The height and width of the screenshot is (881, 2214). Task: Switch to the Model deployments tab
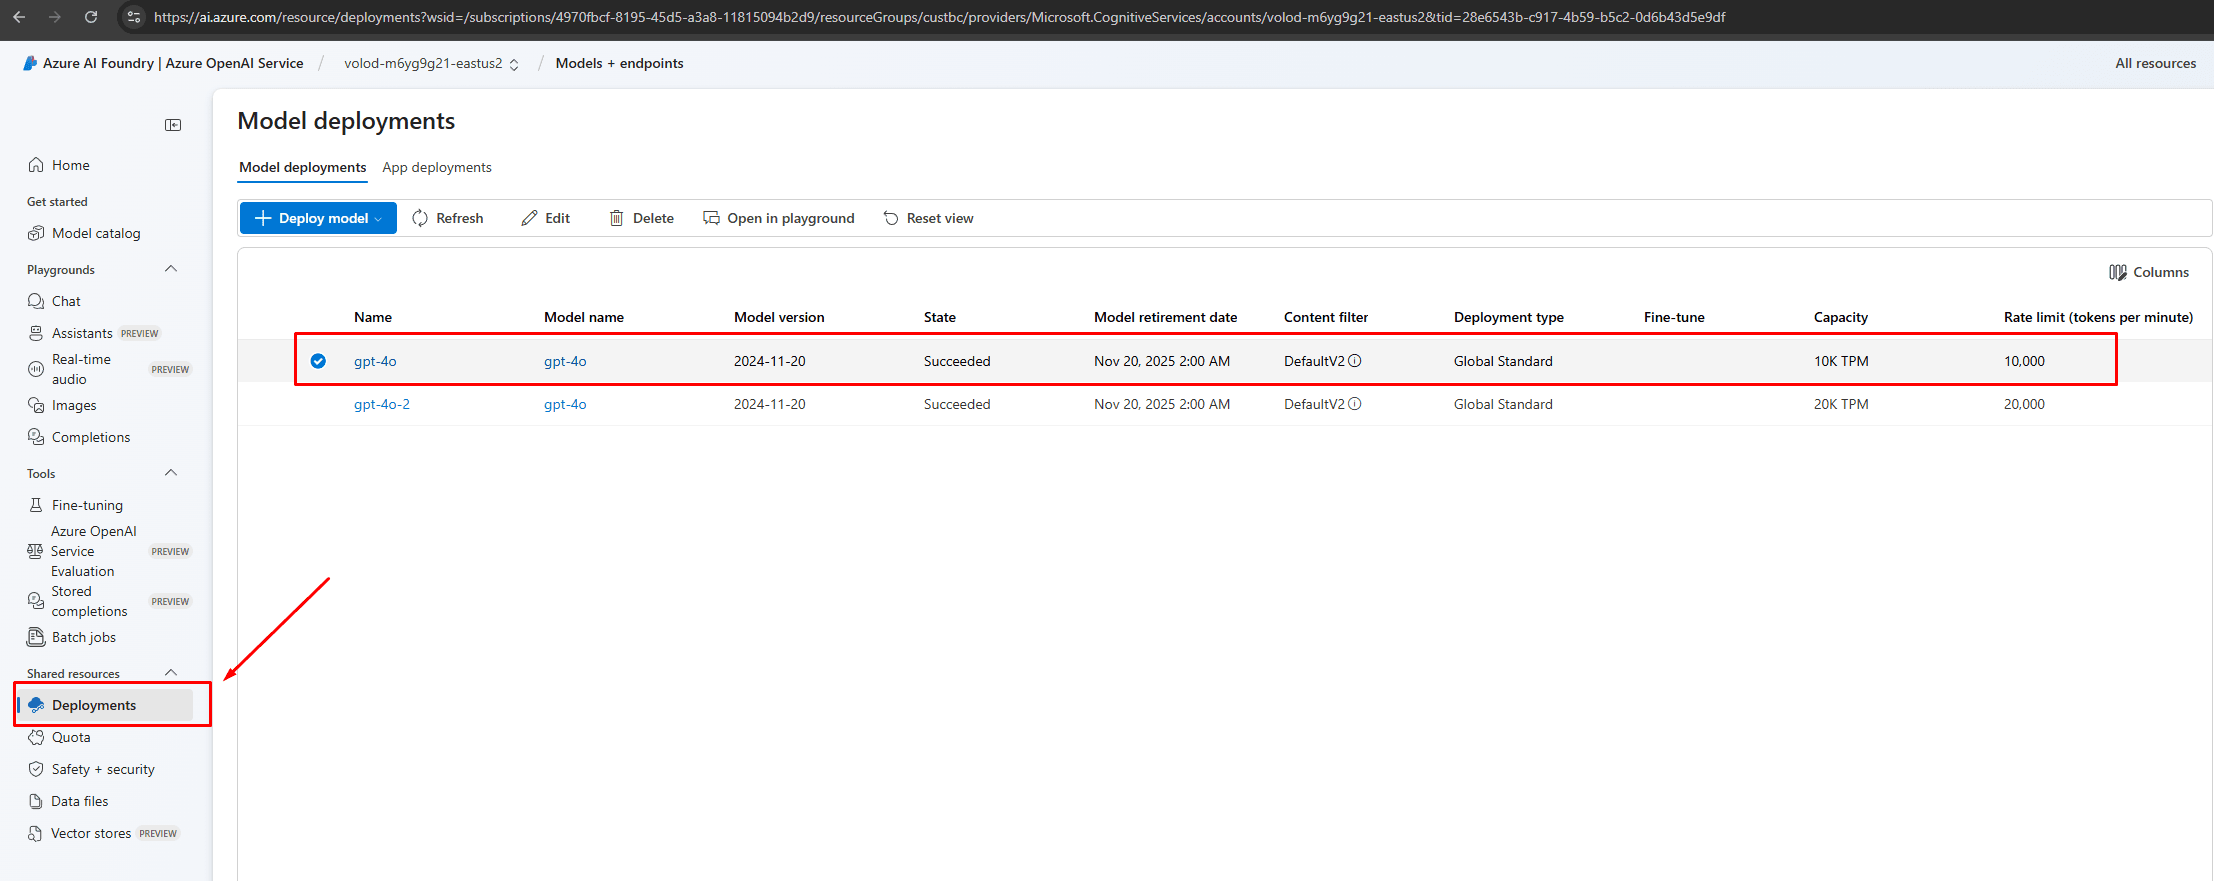click(x=302, y=167)
